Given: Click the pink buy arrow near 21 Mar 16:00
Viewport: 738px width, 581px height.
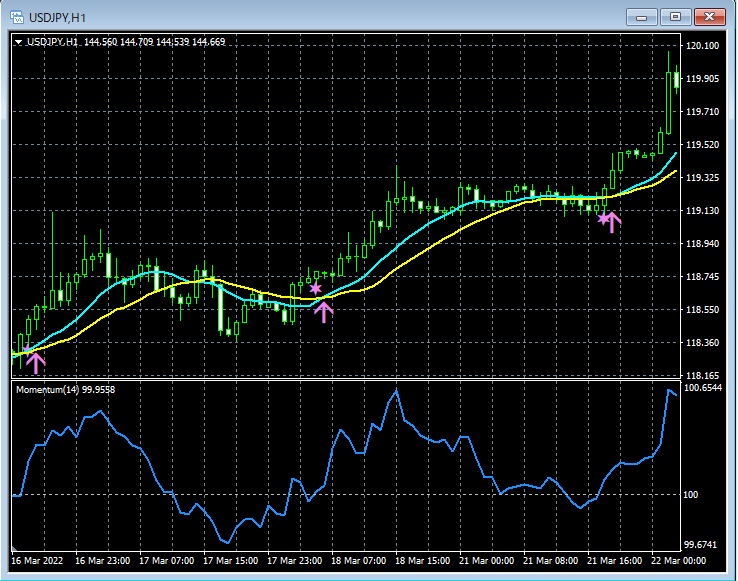Looking at the screenshot, I should (x=611, y=222).
